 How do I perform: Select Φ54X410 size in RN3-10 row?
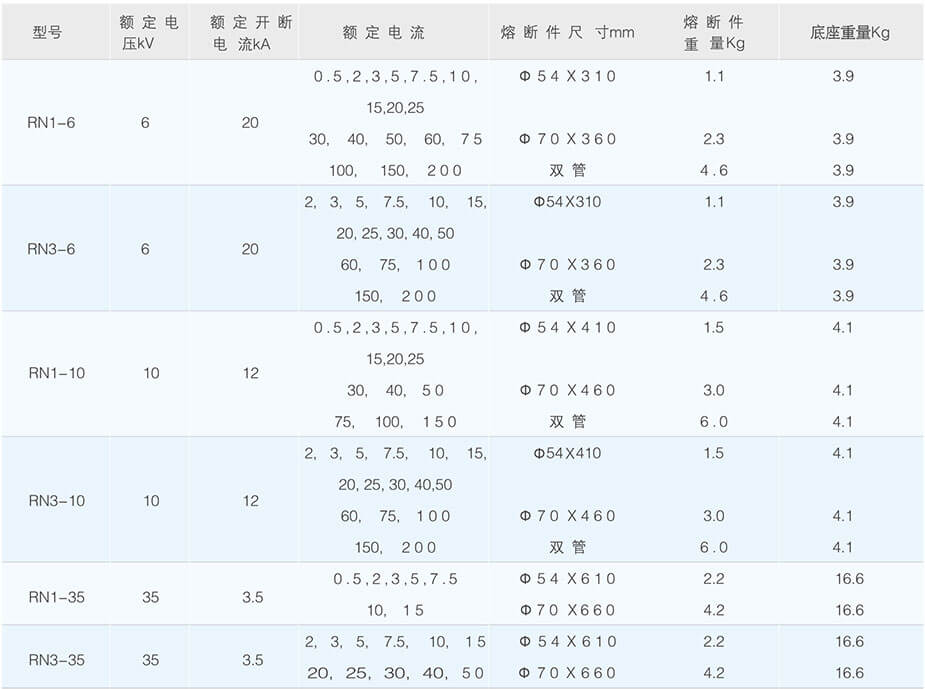click(567, 453)
